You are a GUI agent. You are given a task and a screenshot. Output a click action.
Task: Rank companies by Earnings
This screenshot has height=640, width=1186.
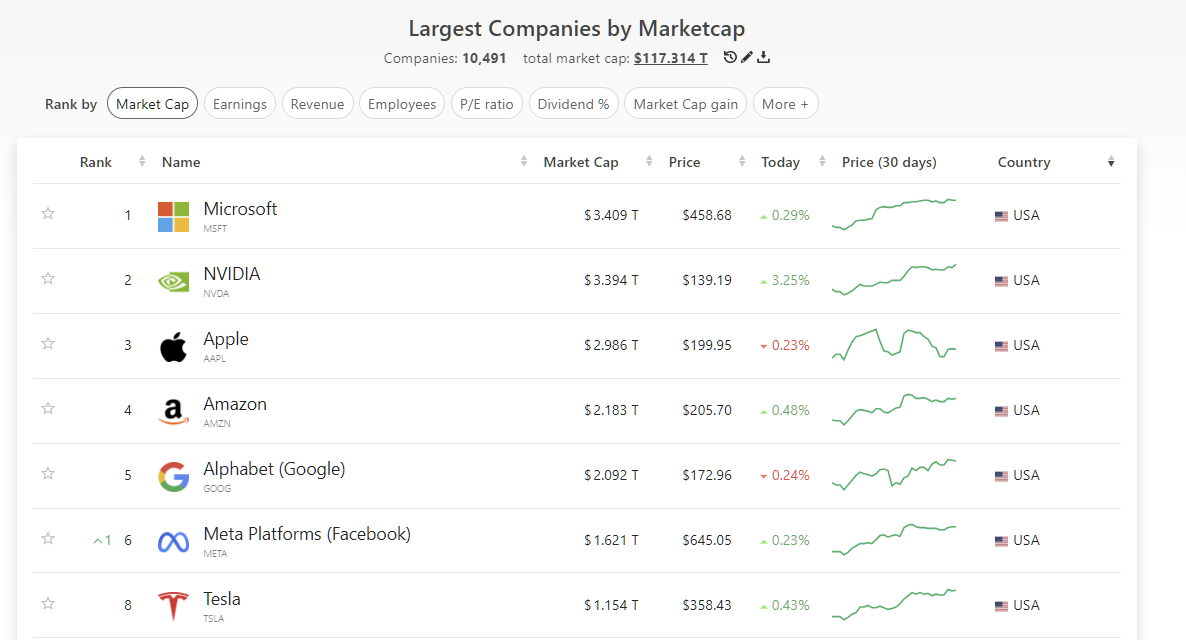tap(240, 104)
